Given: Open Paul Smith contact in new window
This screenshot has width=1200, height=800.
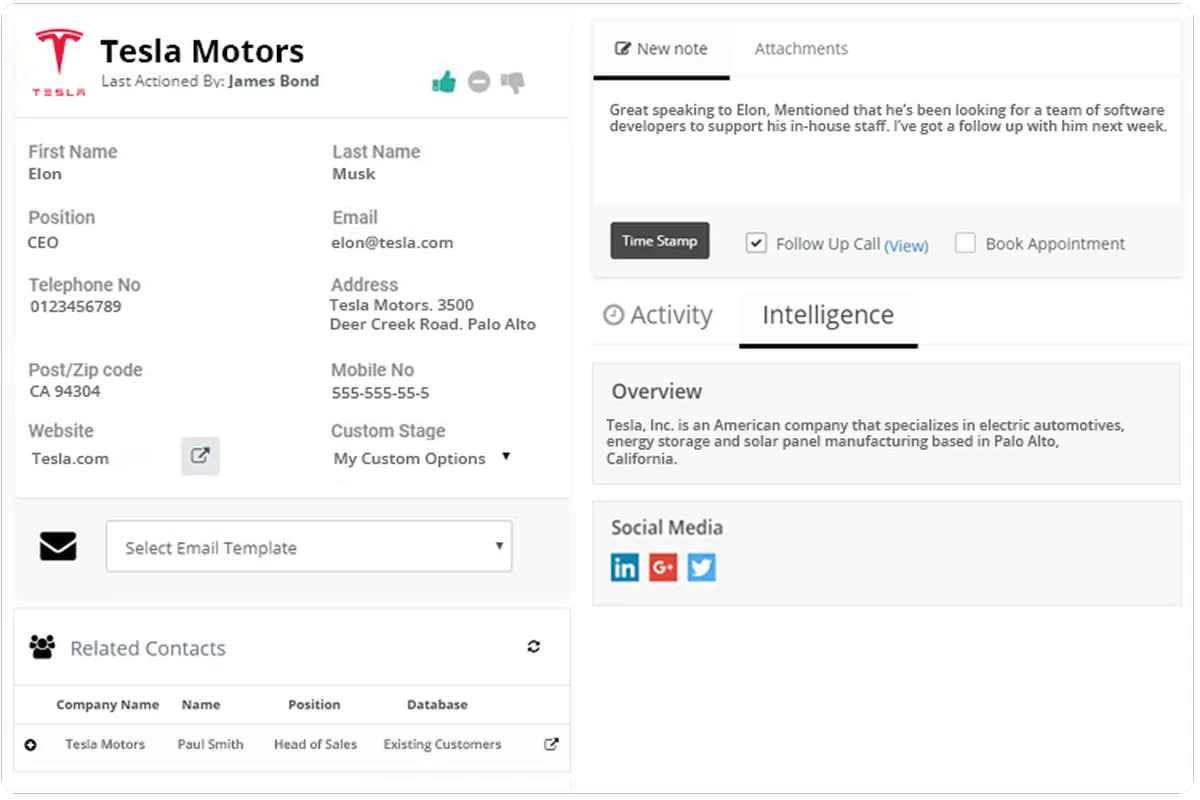Looking at the screenshot, I should (551, 744).
